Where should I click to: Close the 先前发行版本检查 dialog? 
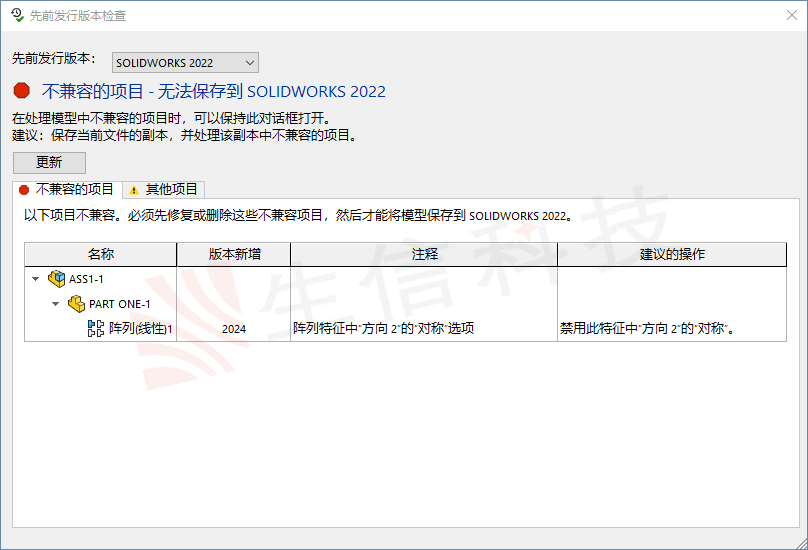coord(792,15)
